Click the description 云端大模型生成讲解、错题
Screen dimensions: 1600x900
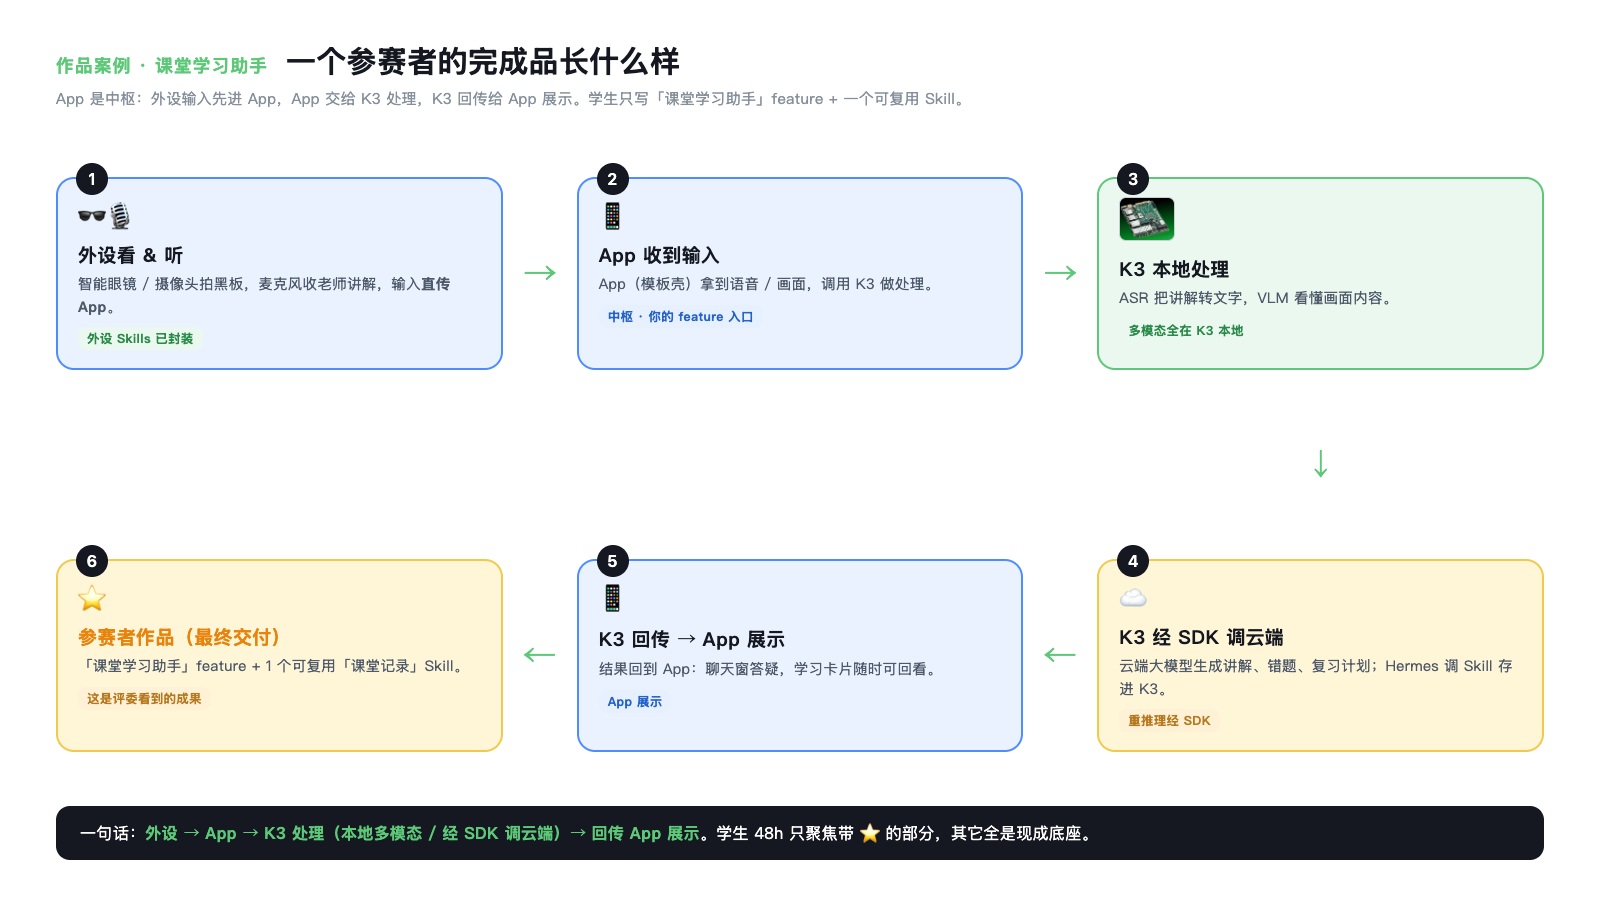[1316, 677]
